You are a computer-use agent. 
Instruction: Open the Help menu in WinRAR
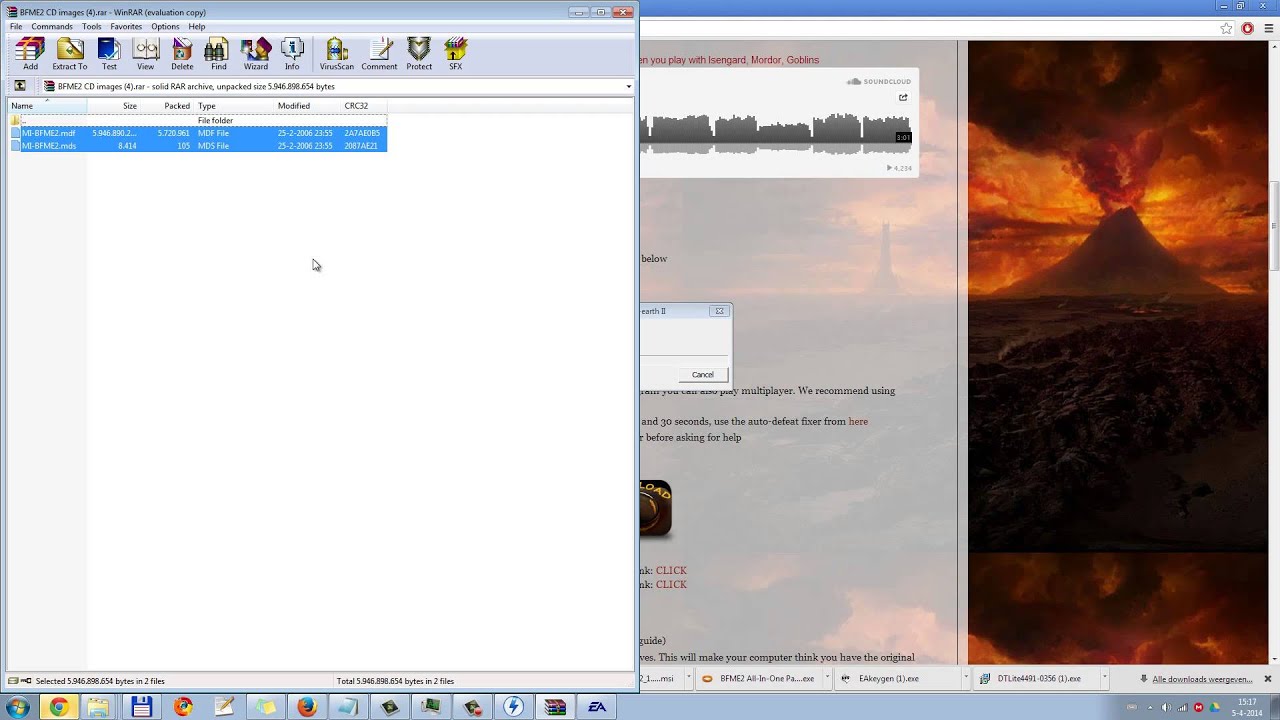(197, 26)
